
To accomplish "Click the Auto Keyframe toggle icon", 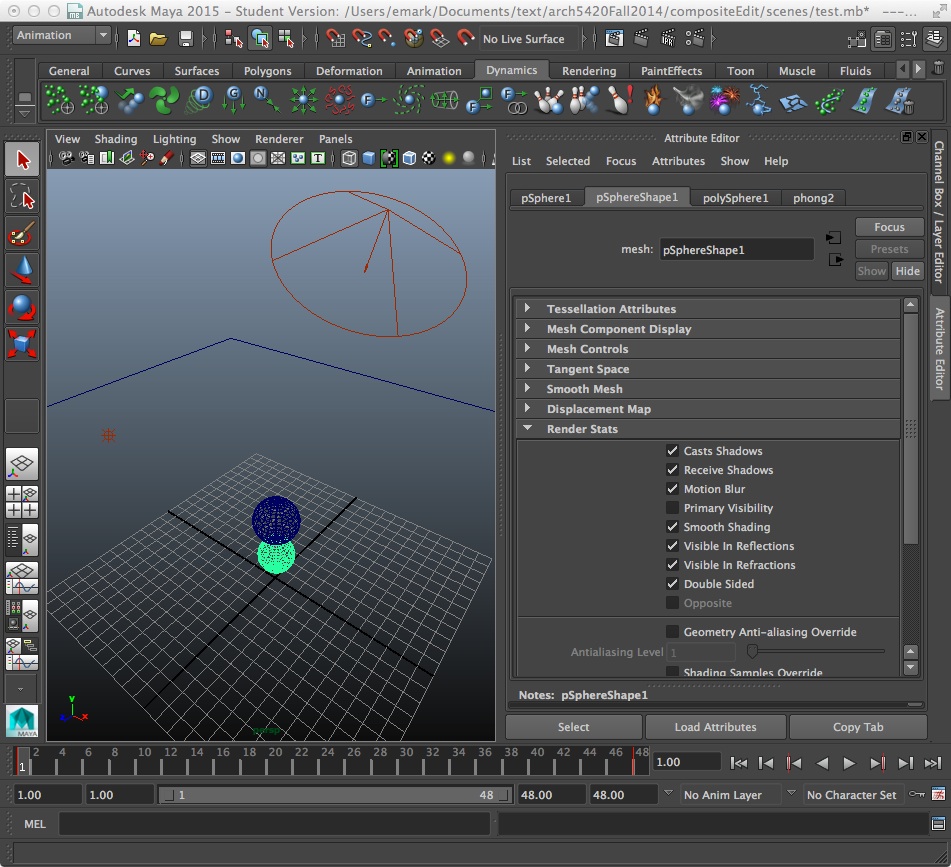I will (916, 794).
